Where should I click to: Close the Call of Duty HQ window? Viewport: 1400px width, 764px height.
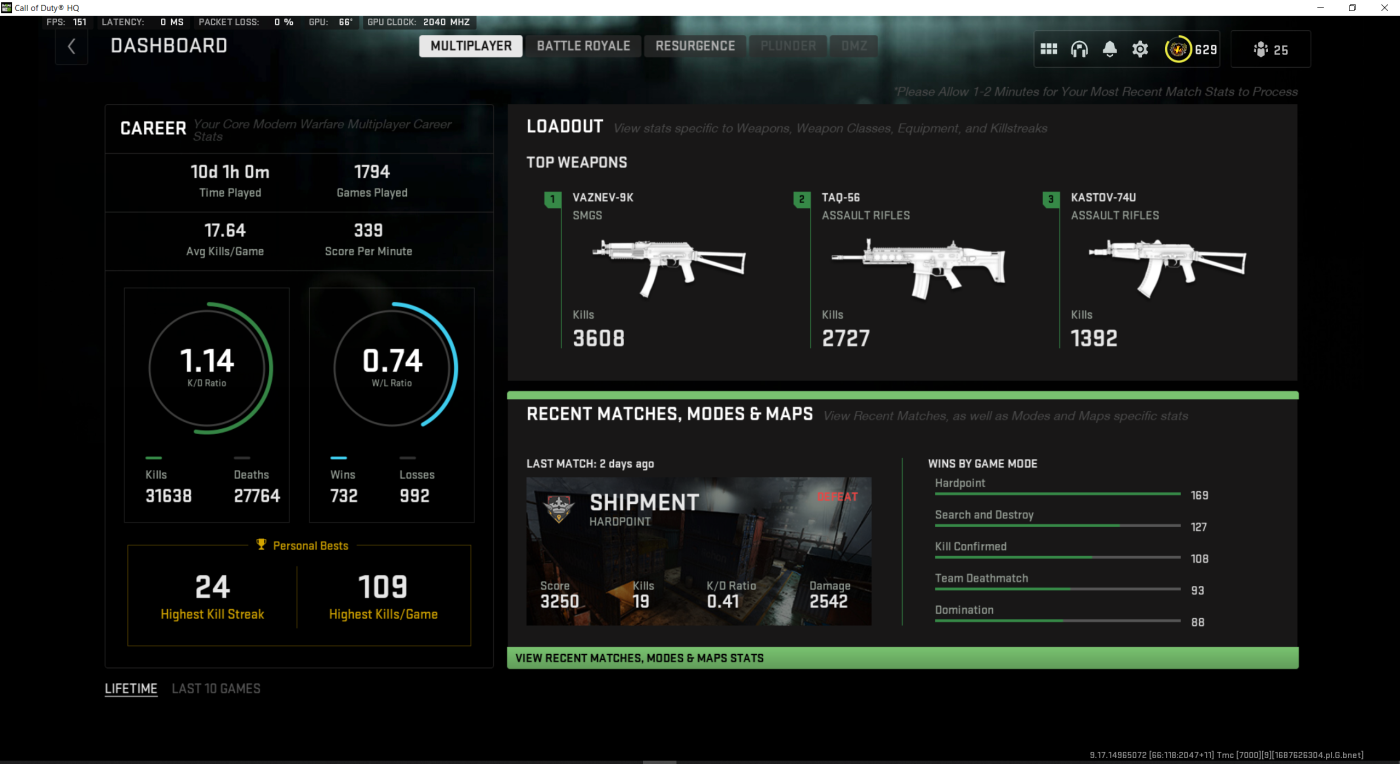coord(1384,7)
